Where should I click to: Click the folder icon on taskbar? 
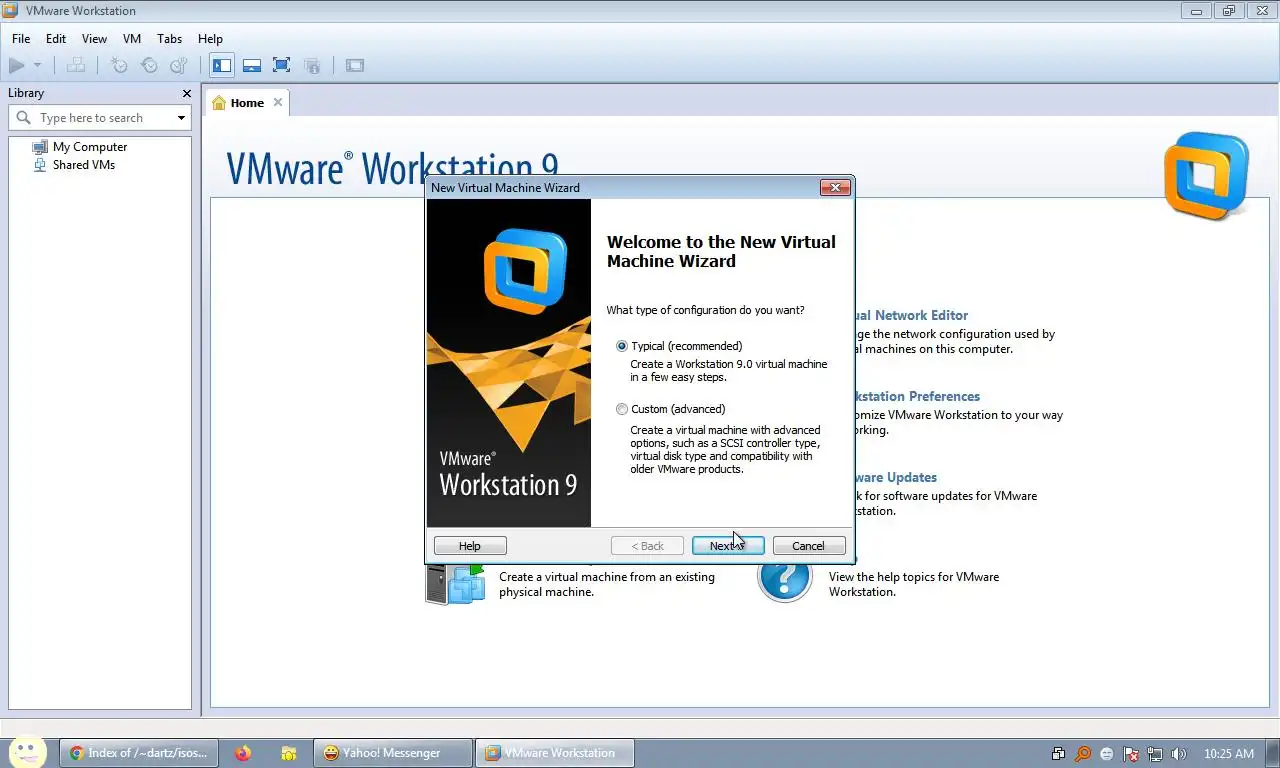point(288,753)
